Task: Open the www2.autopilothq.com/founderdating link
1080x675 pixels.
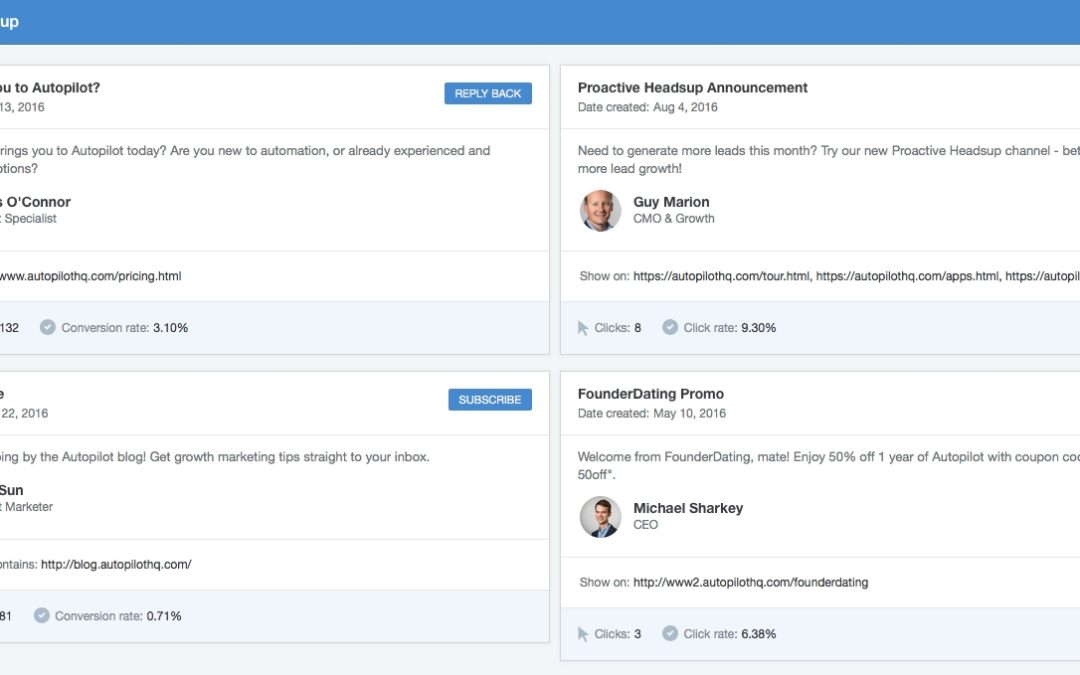Action: coord(750,582)
